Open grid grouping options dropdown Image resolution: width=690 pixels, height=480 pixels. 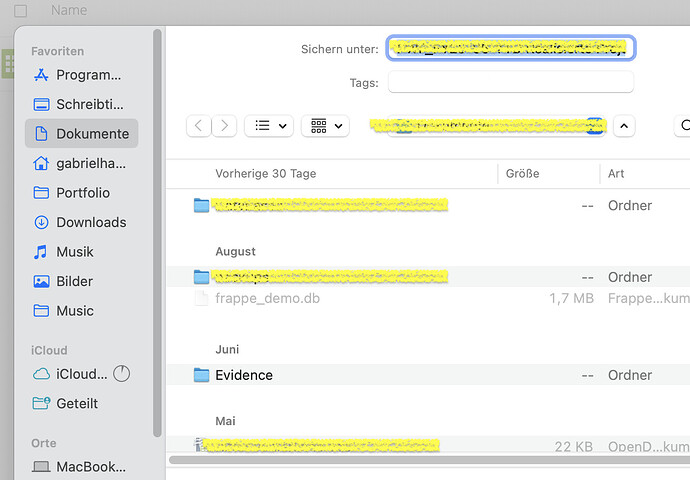tap(326, 126)
